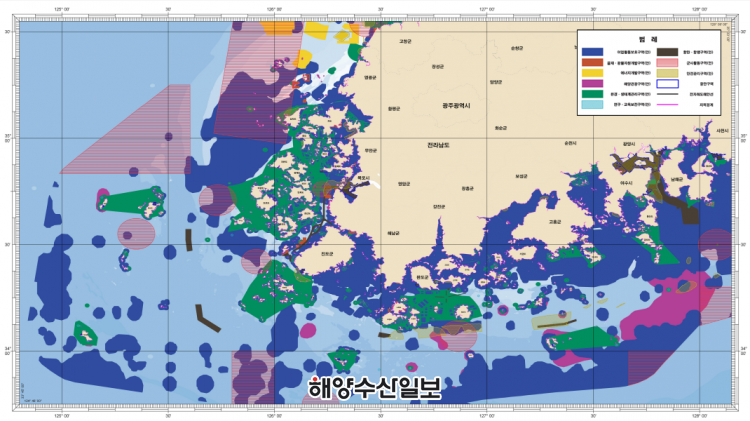Image resolution: width=750 pixels, height=421 pixels.
Task: Click the 장흥군 label
Action: coord(468,189)
